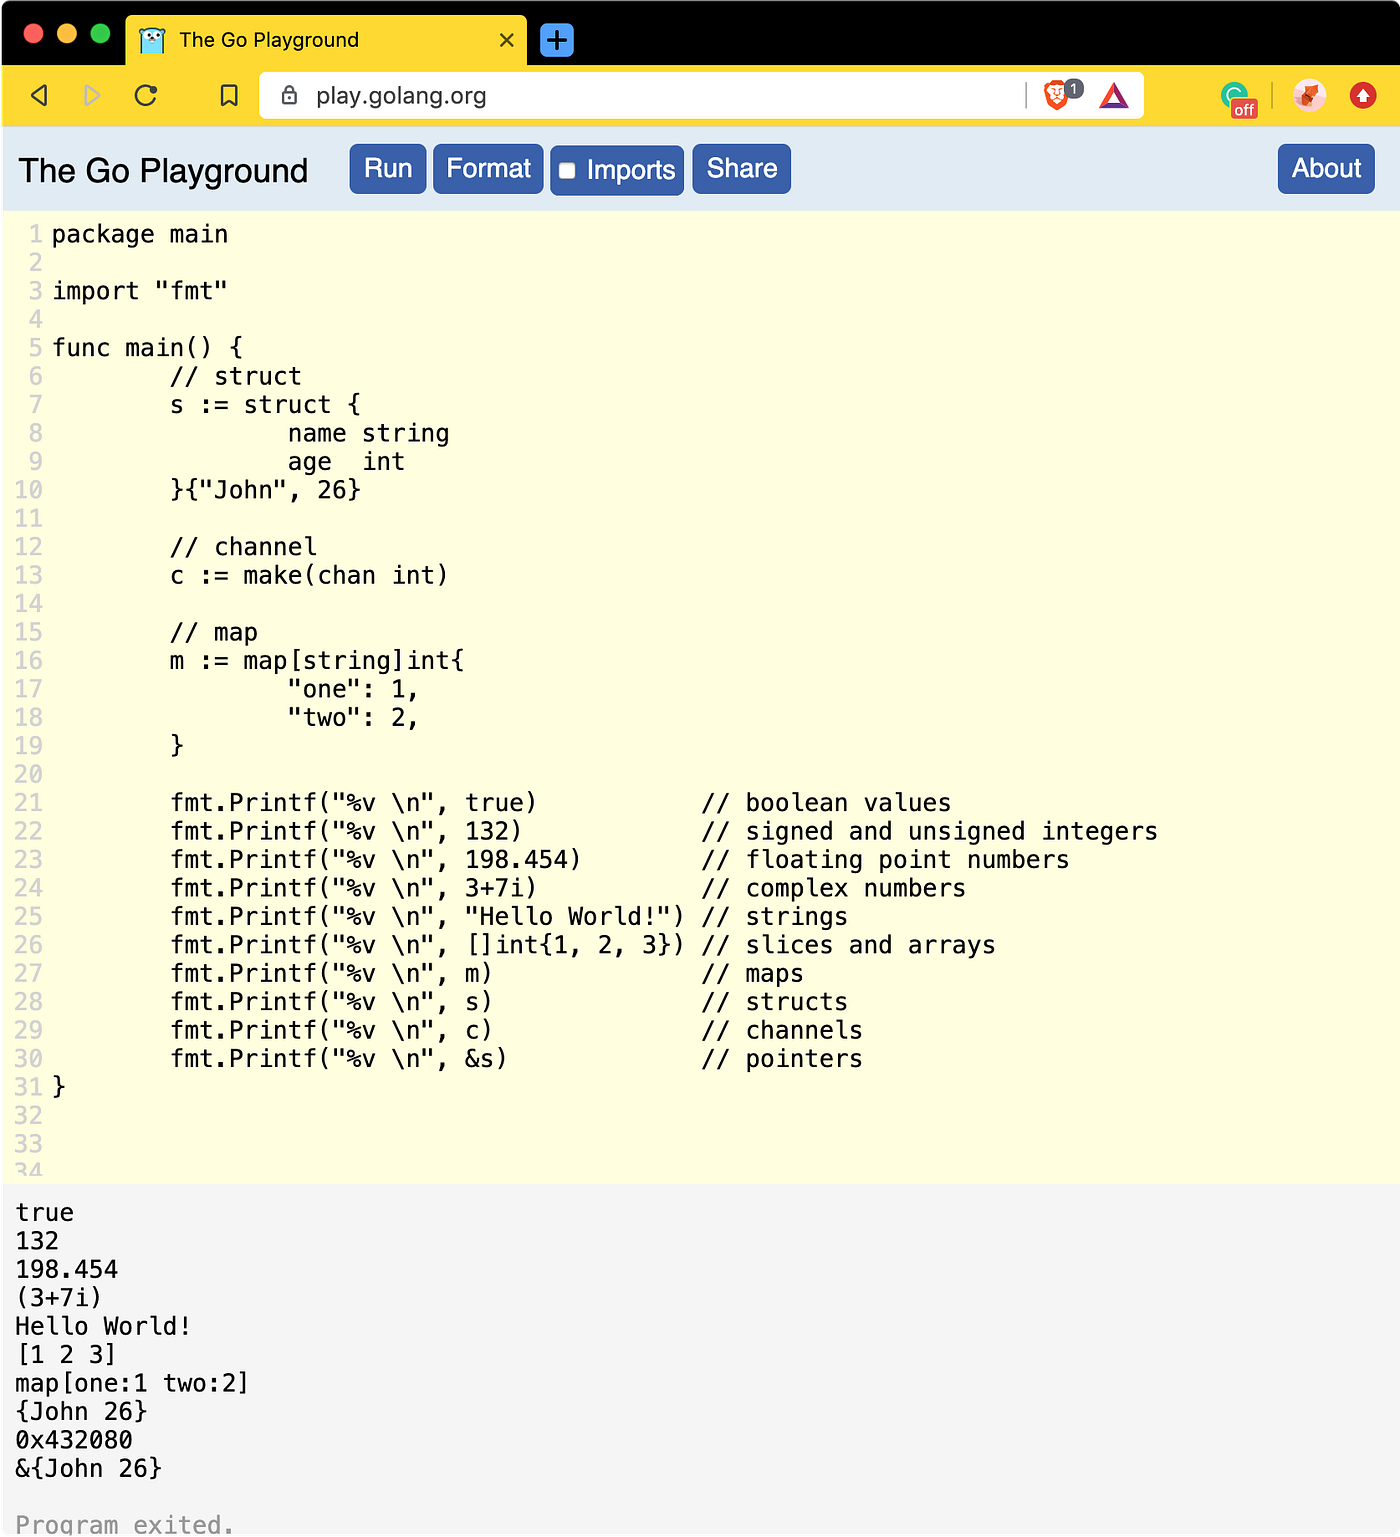The height and width of the screenshot is (1537, 1400).
Task: Click the browser forward arrow
Action: [x=92, y=95]
